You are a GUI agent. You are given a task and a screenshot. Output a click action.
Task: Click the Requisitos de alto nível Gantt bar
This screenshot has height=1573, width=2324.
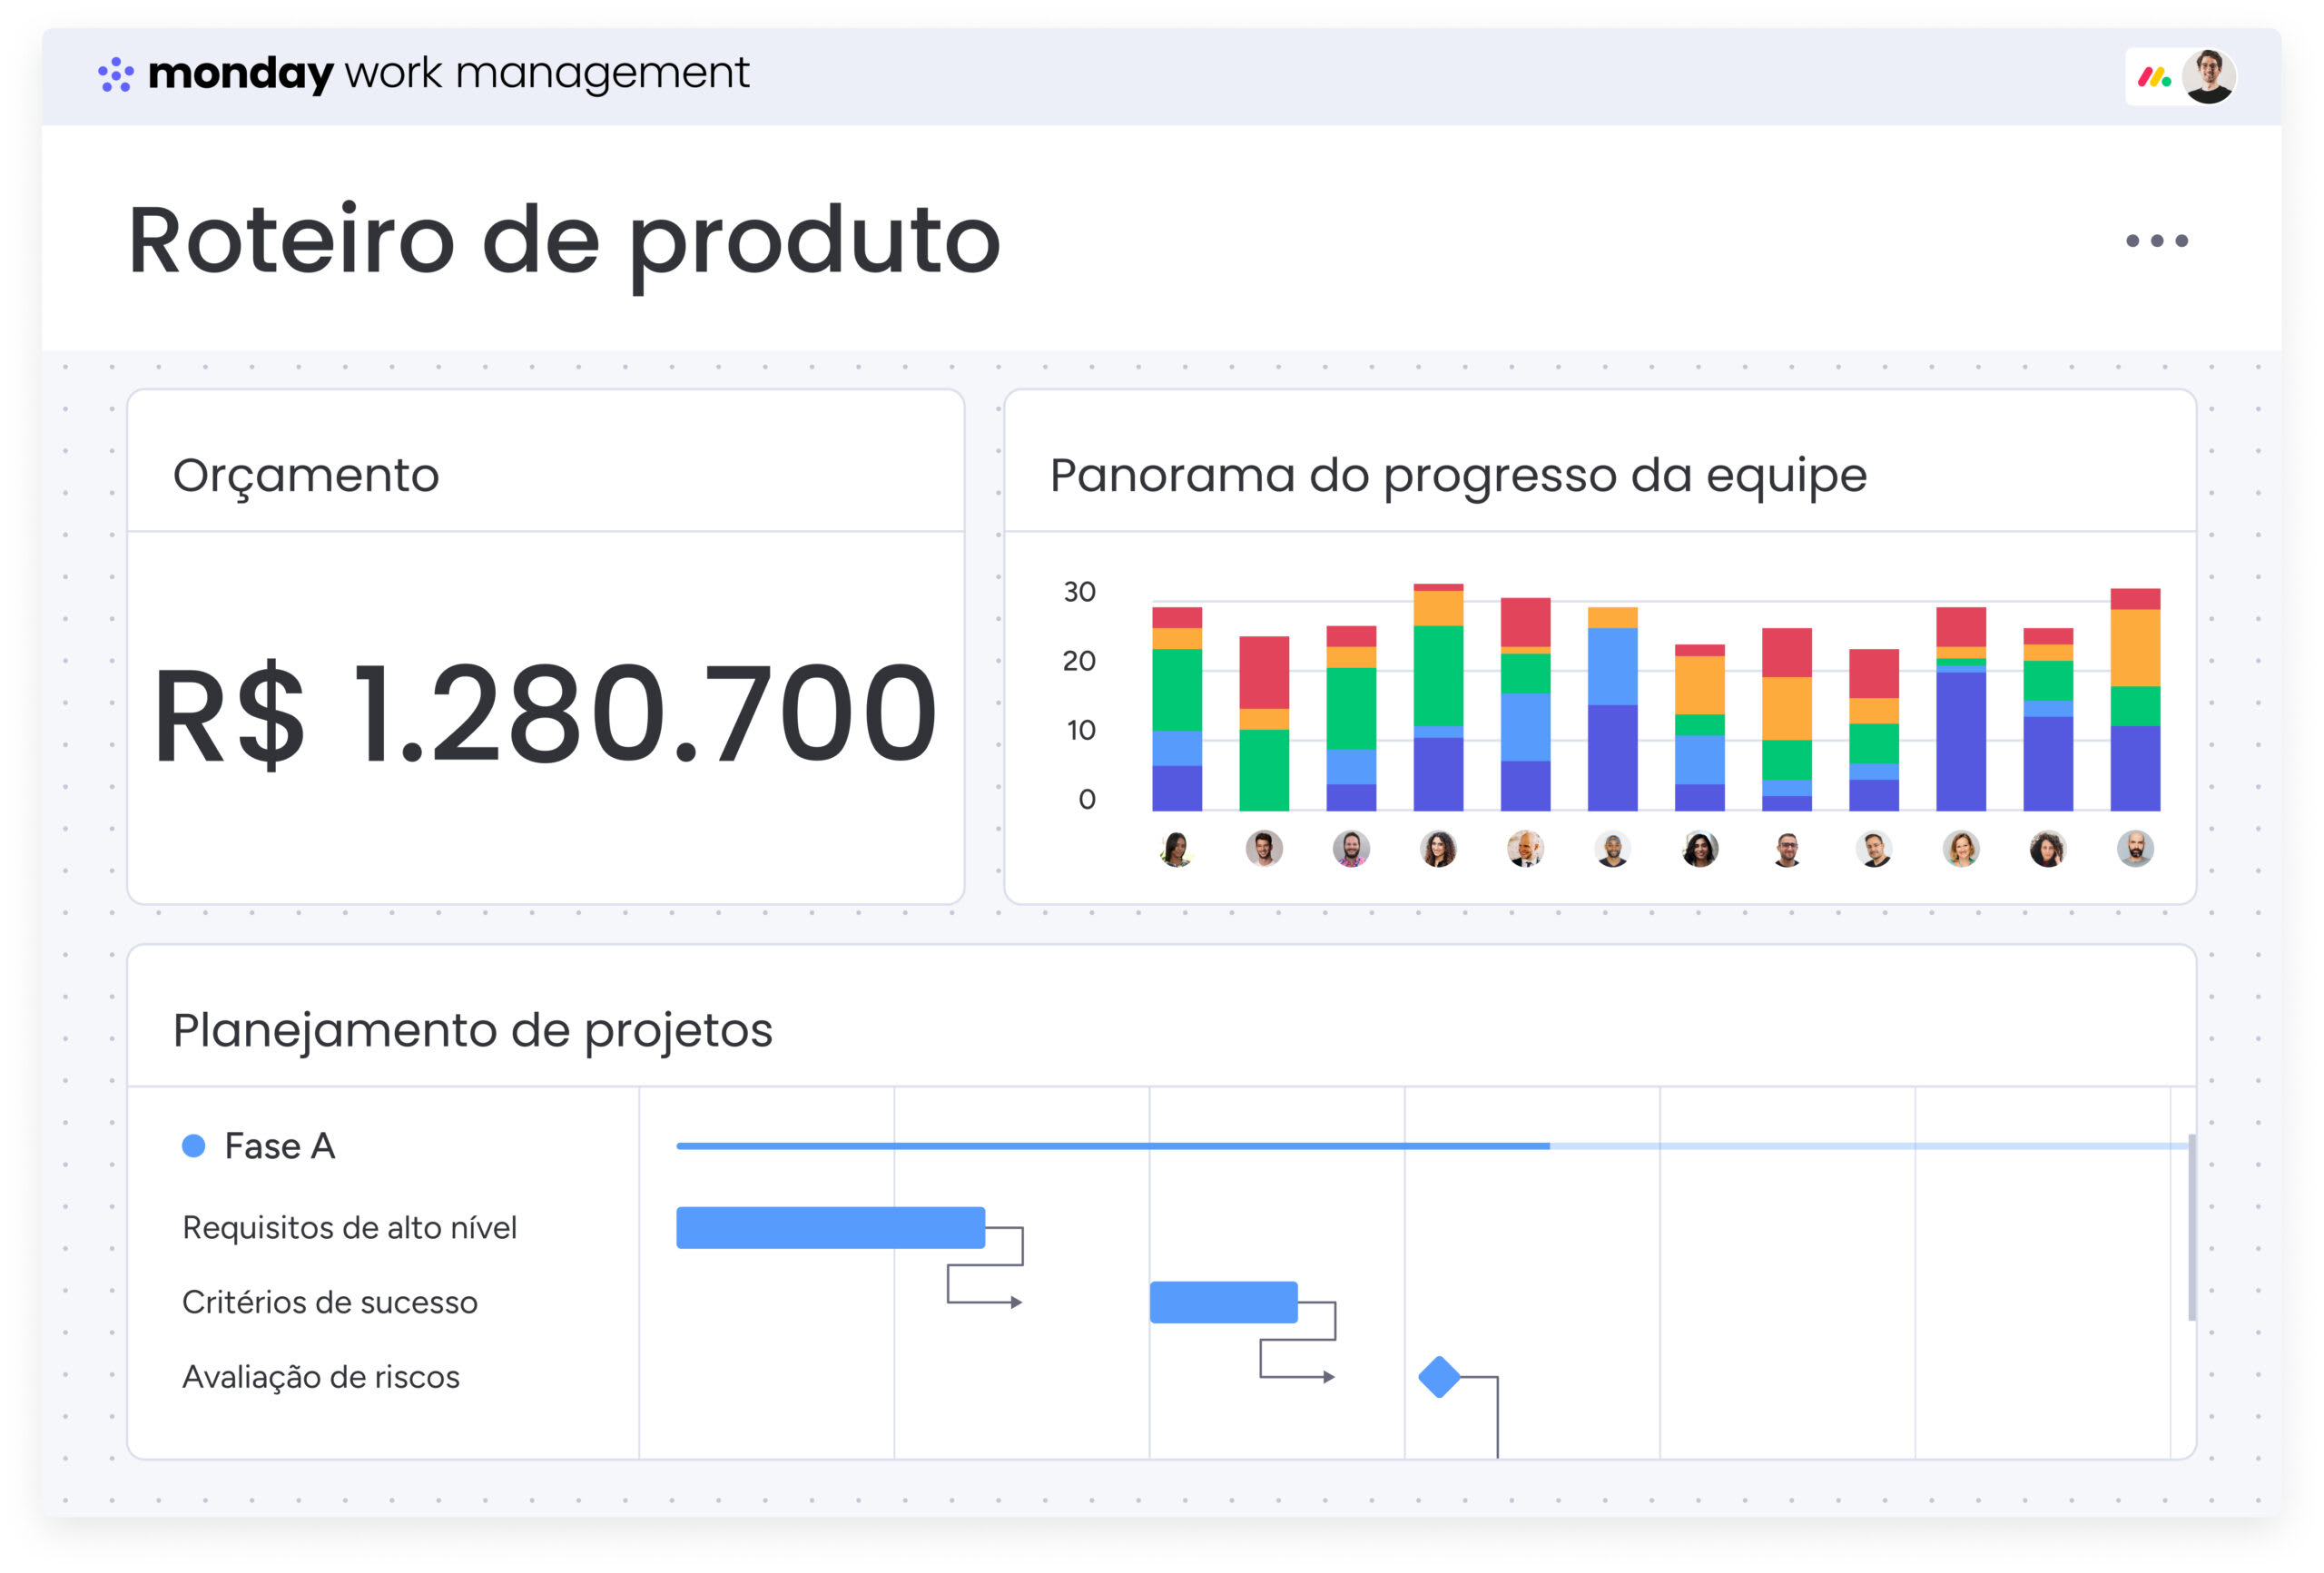tap(831, 1228)
